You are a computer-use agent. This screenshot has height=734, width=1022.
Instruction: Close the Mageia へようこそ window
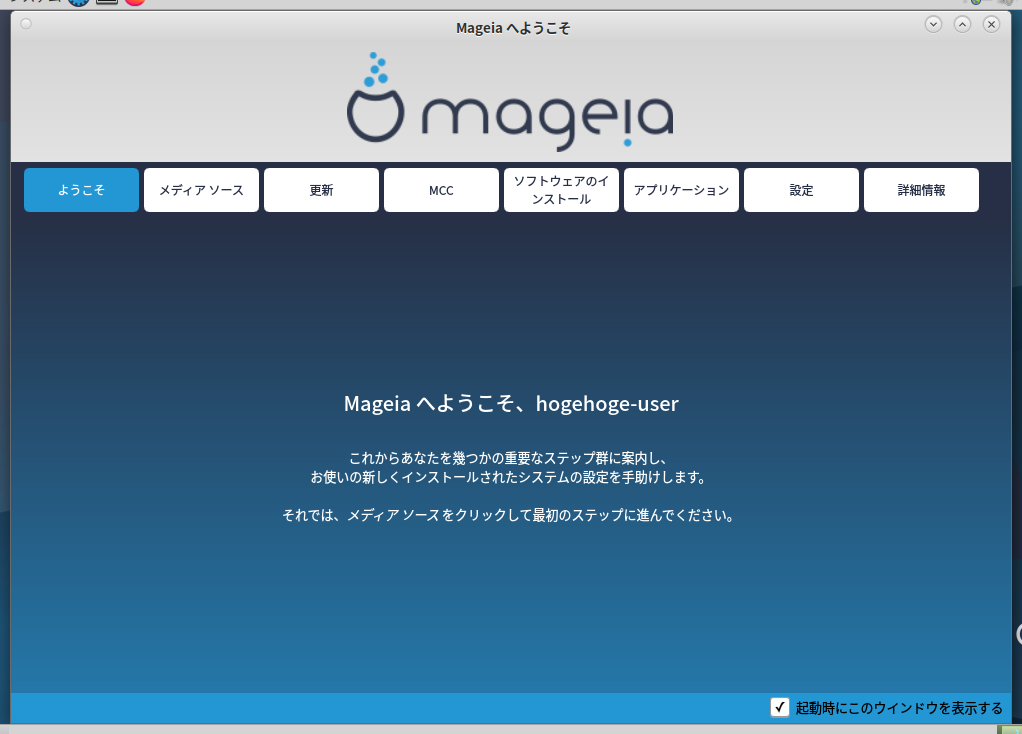click(x=991, y=25)
